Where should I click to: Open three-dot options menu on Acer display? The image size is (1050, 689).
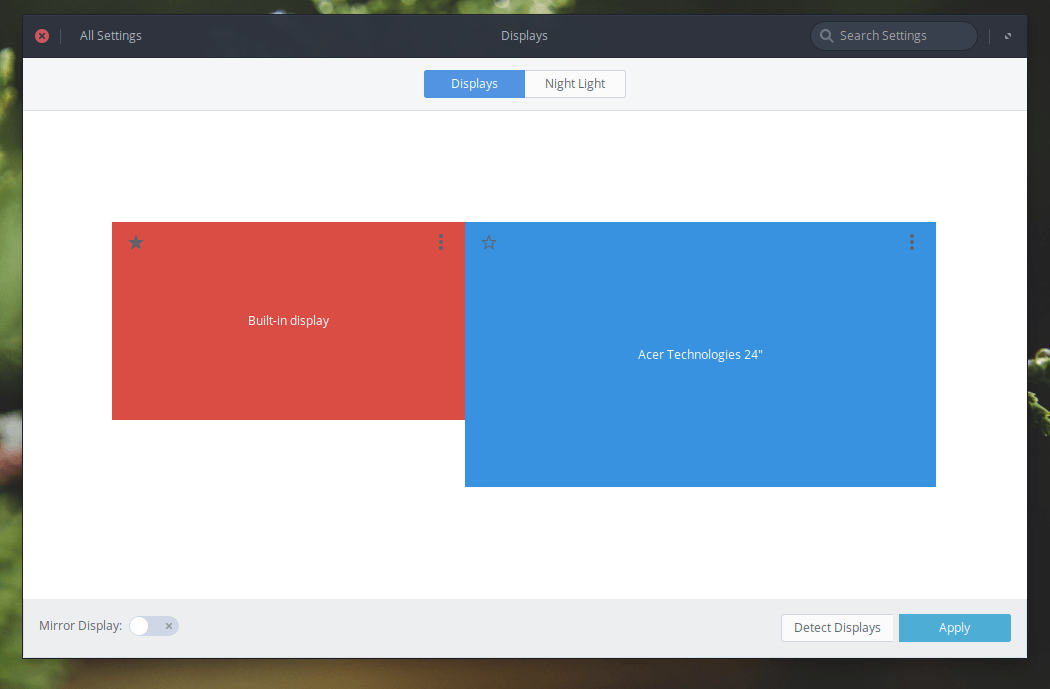coord(912,242)
